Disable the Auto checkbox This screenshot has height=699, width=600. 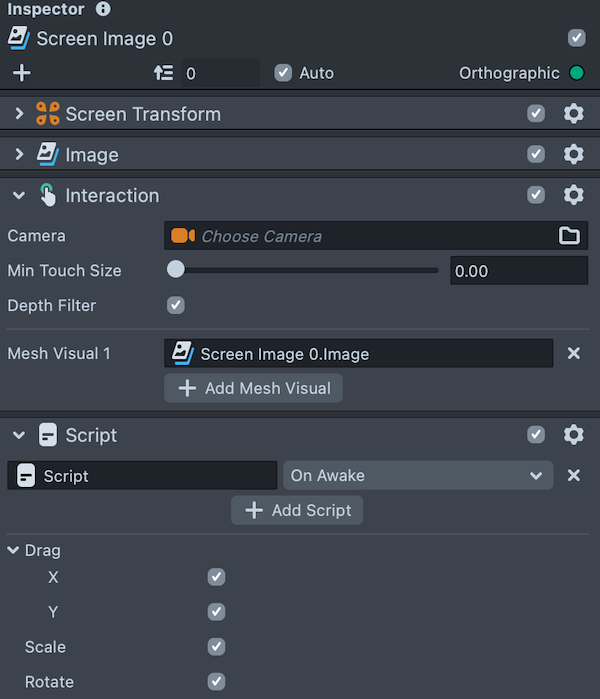[283, 73]
